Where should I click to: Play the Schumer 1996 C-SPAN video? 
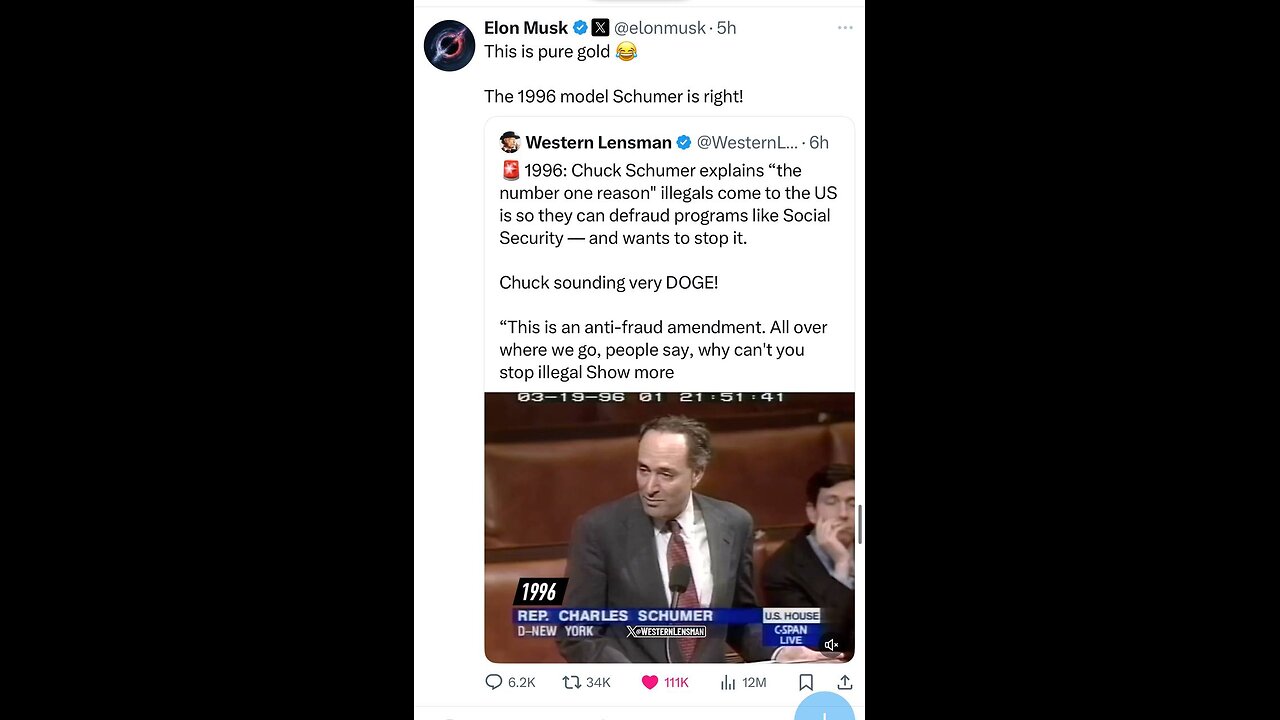[669, 527]
